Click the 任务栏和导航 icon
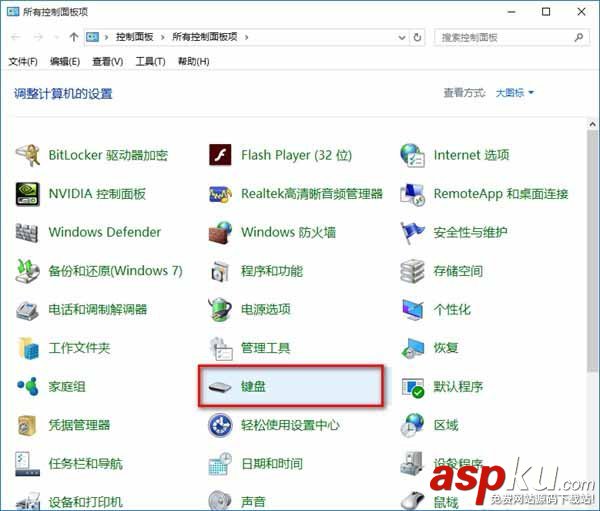This screenshot has width=600, height=511. click(x=28, y=464)
